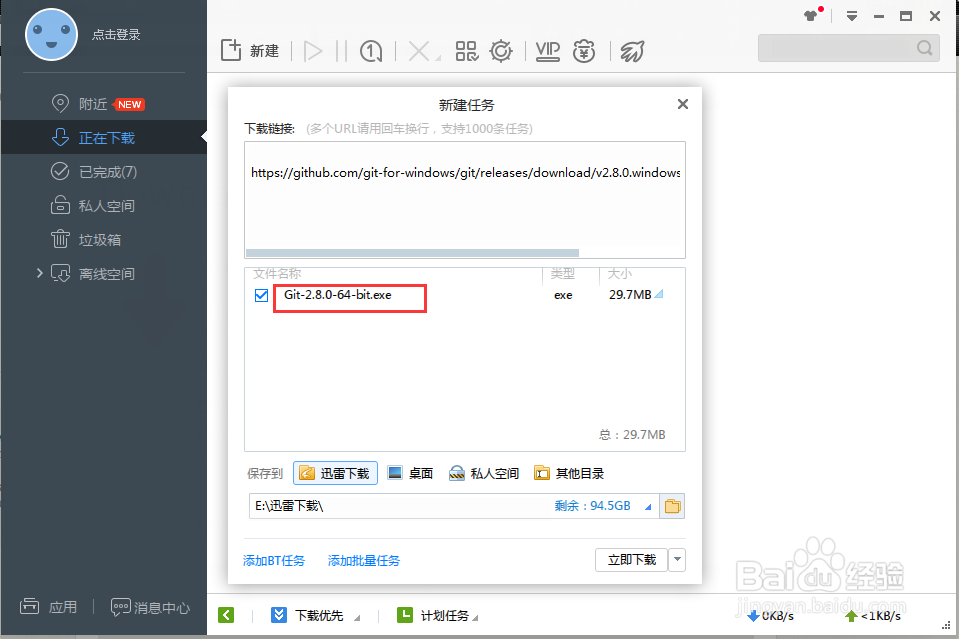
Task: Open the circled number one priority icon
Action: point(371,51)
